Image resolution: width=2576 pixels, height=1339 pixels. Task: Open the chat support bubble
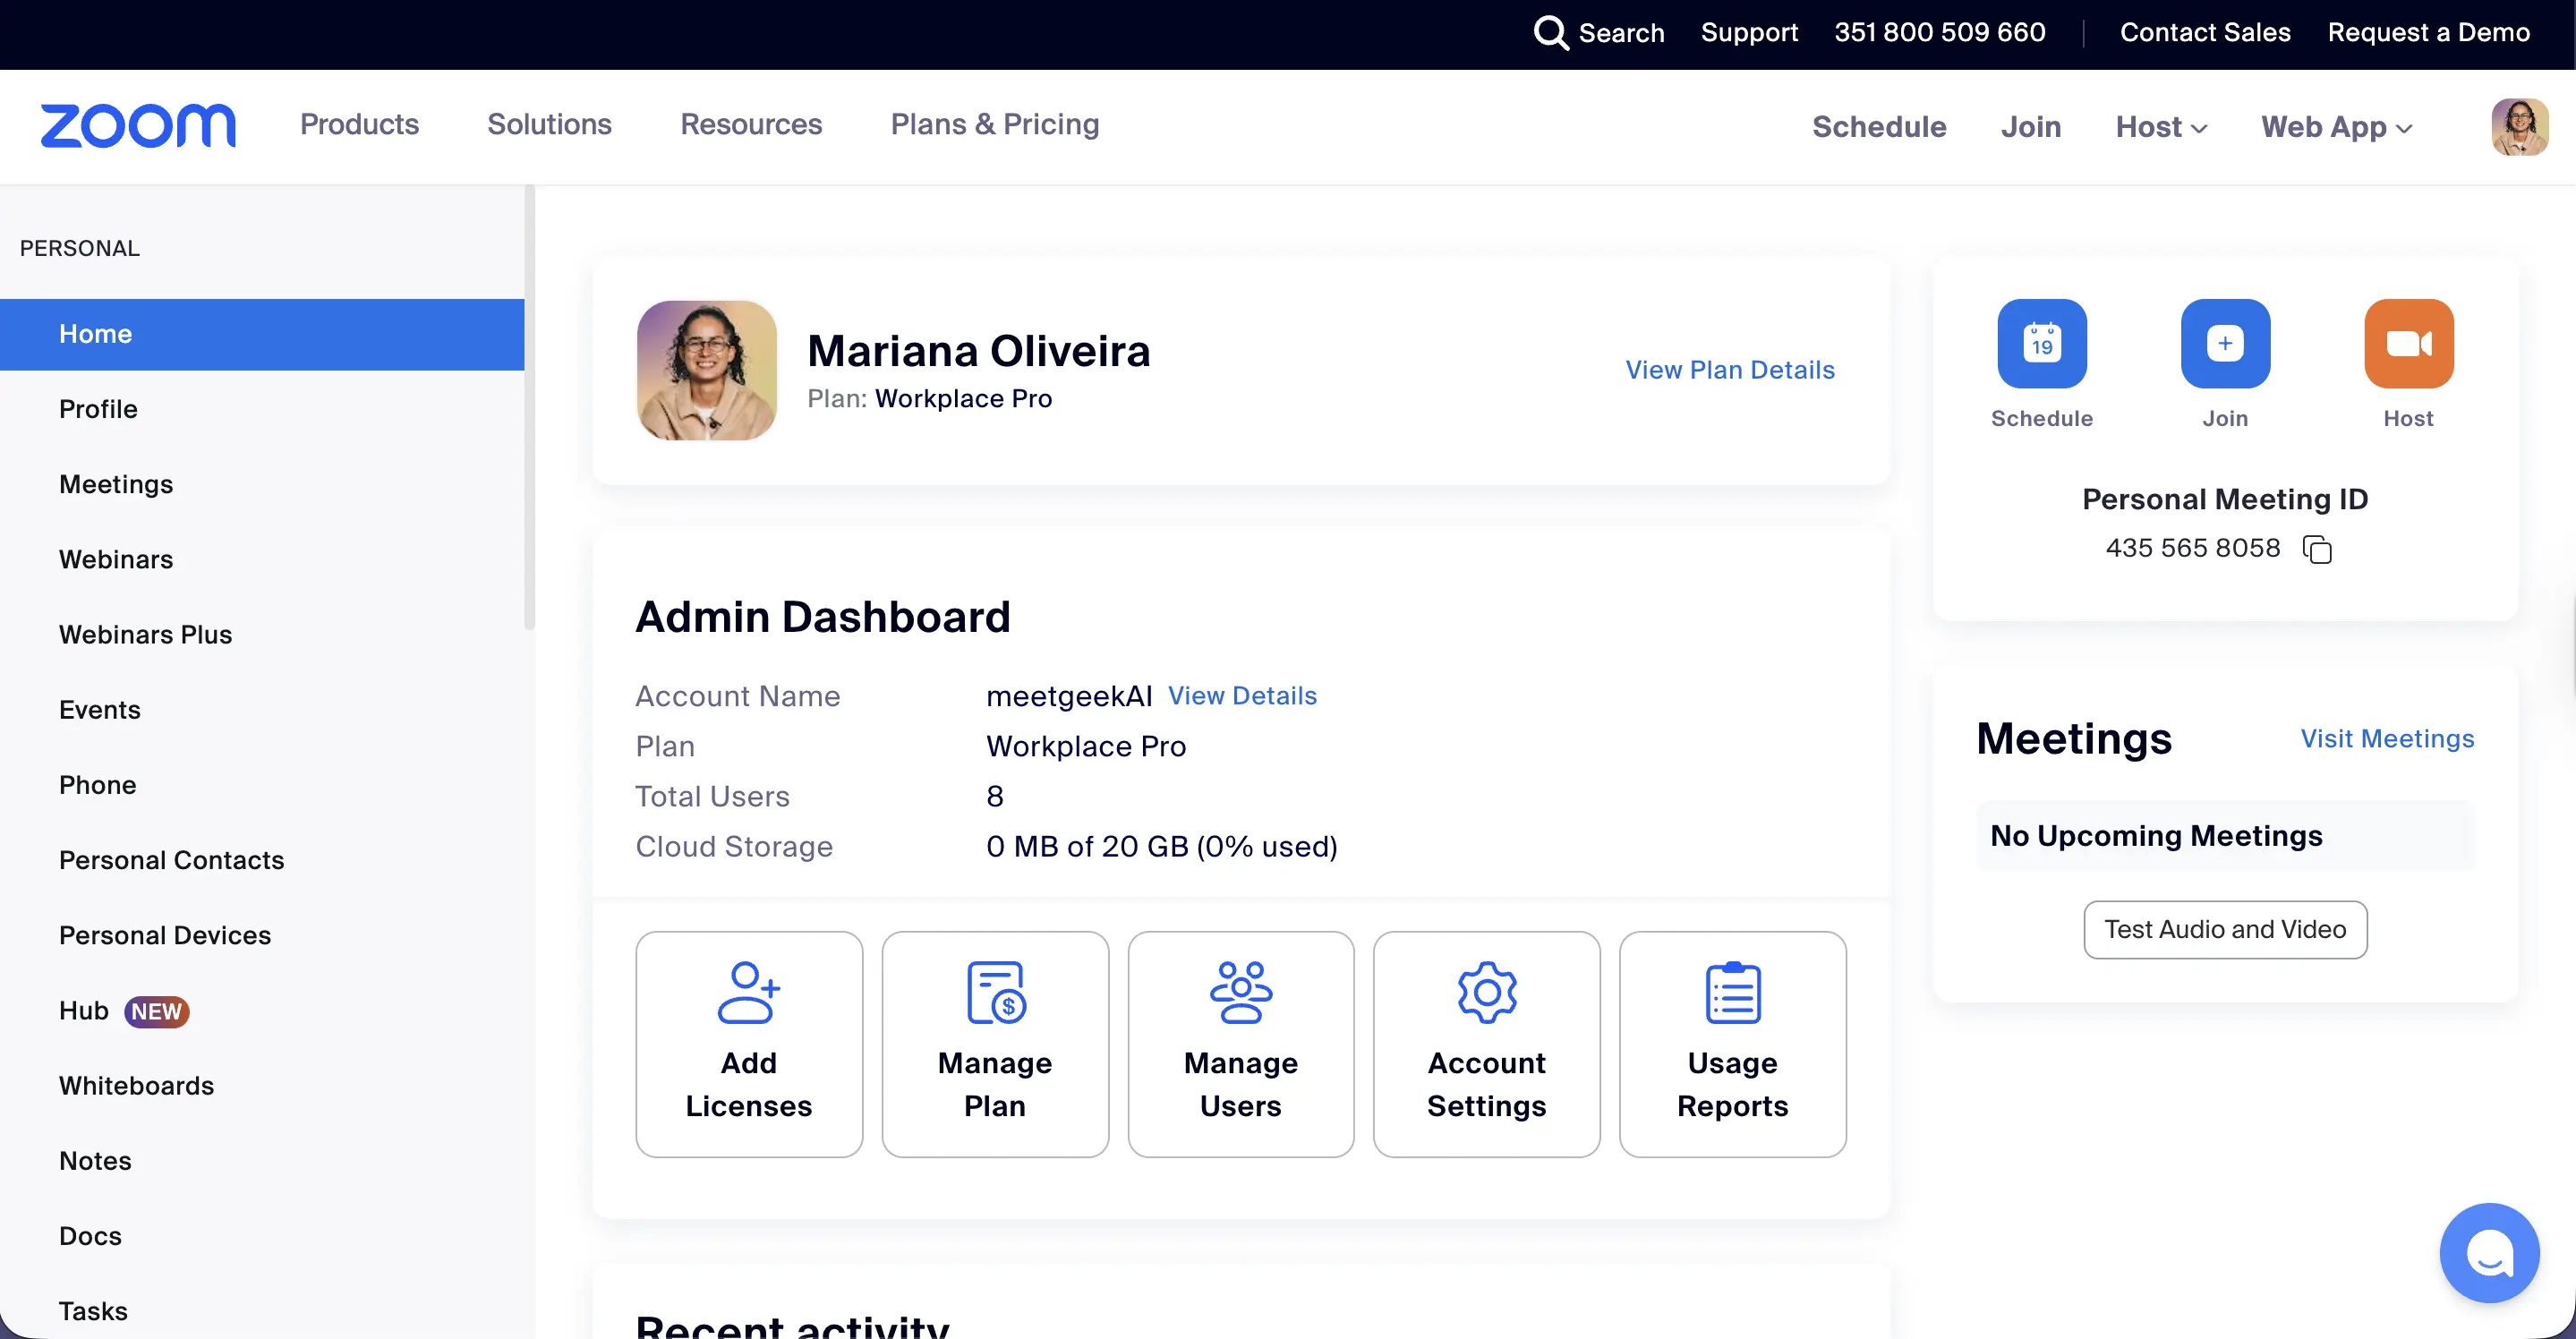[2488, 1252]
